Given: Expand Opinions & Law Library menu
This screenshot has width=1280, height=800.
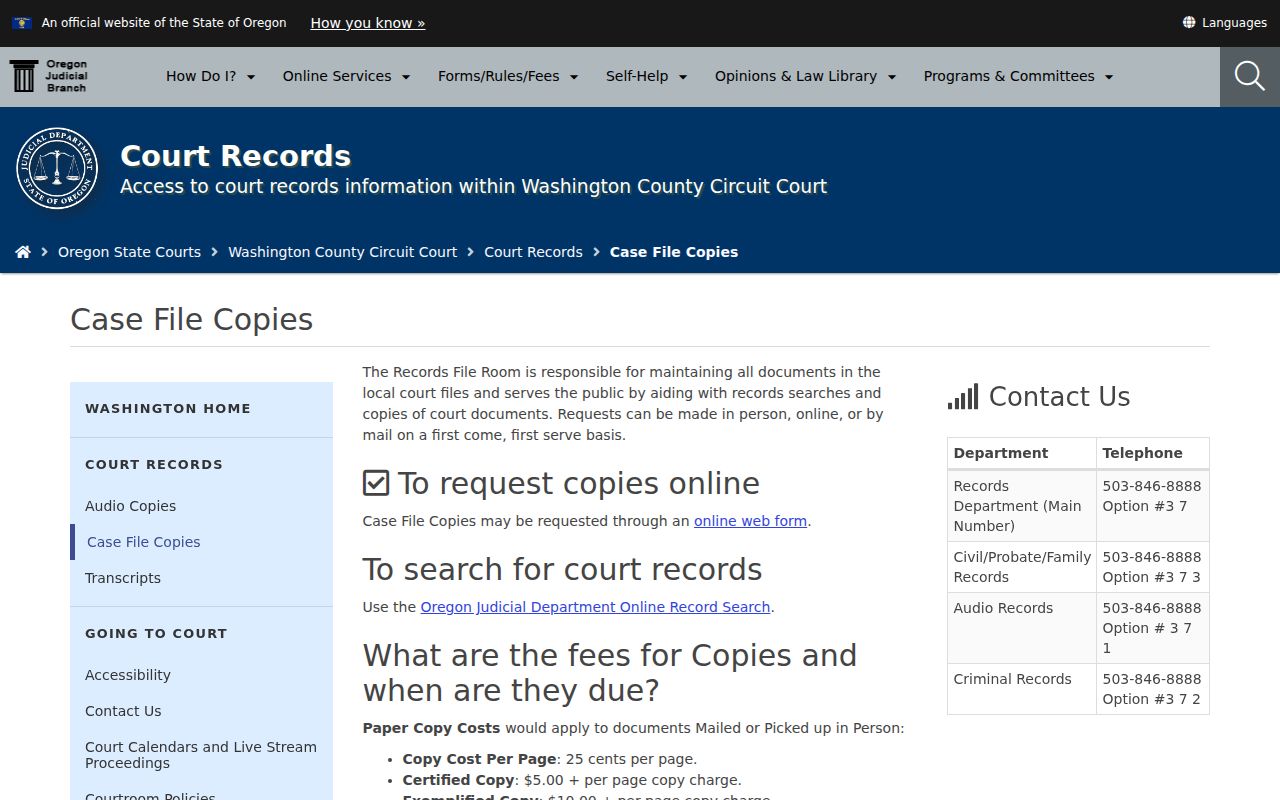Looking at the screenshot, I should pos(806,76).
